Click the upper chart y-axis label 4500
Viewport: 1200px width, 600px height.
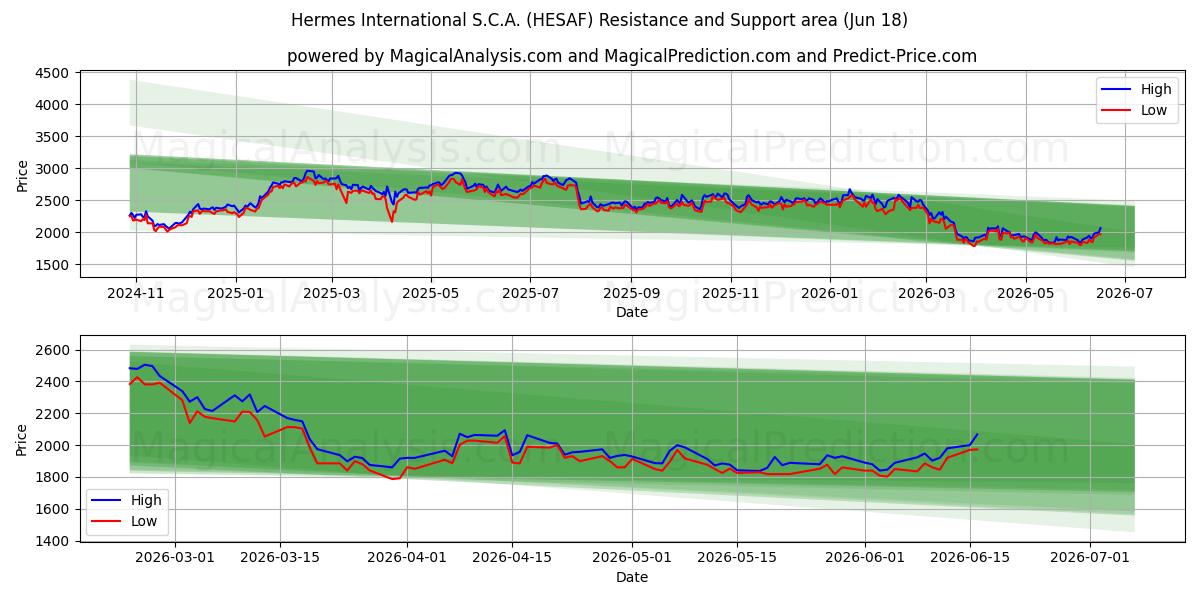click(51, 73)
